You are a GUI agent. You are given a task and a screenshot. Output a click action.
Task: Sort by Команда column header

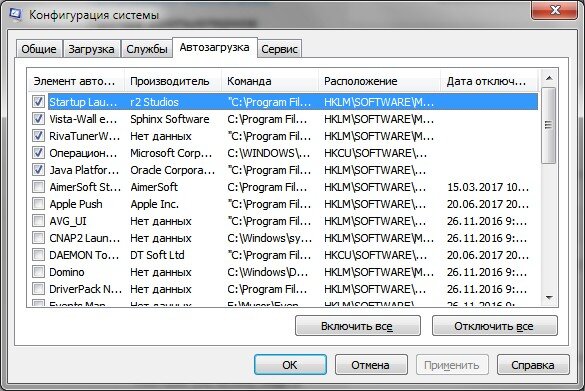(x=270, y=81)
